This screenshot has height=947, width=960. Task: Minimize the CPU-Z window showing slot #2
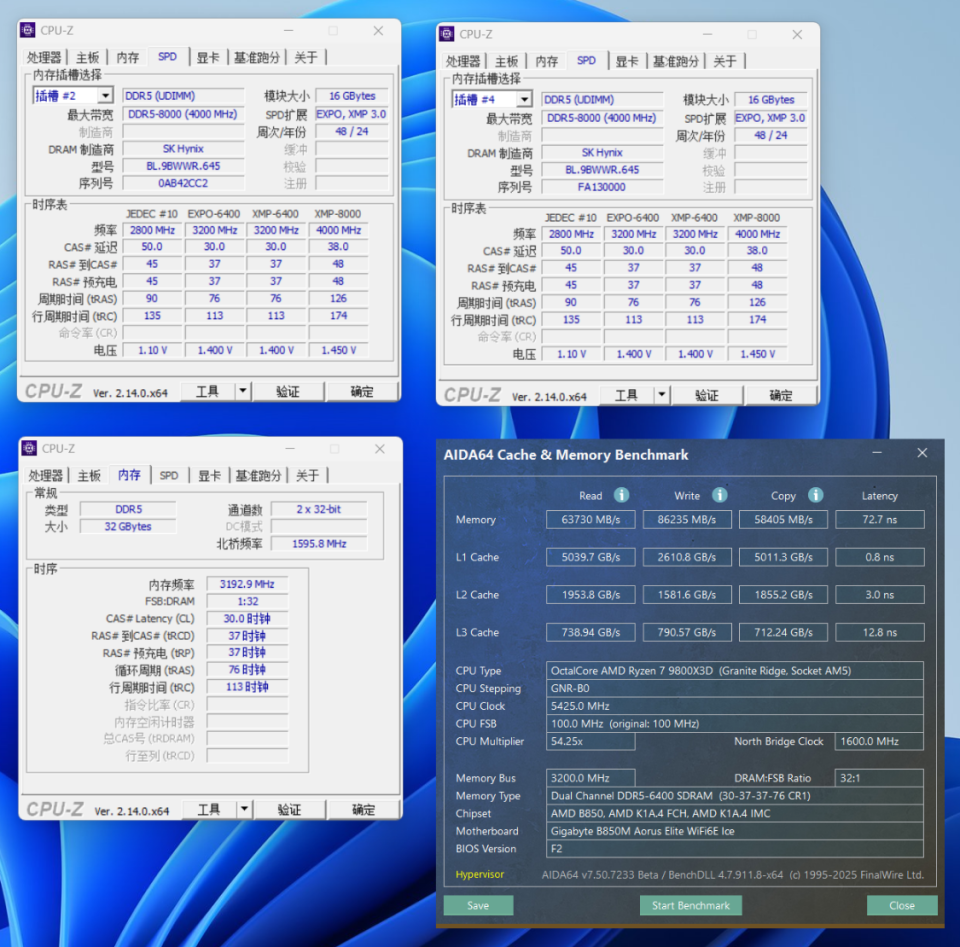pos(288,31)
